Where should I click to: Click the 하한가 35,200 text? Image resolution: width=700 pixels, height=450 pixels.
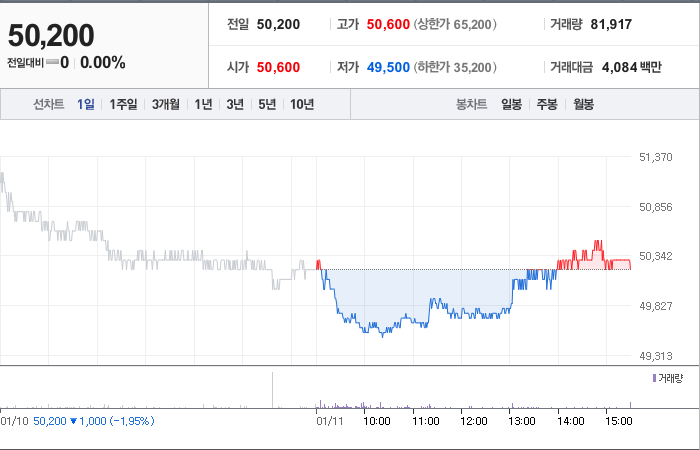tap(455, 67)
